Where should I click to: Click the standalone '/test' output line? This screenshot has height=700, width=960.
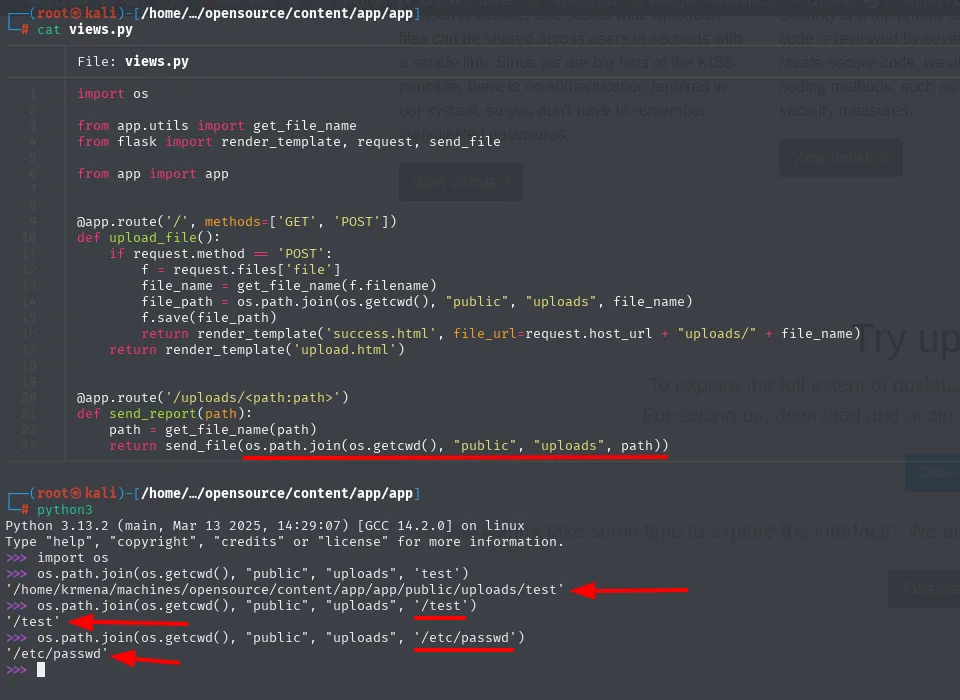(33, 621)
